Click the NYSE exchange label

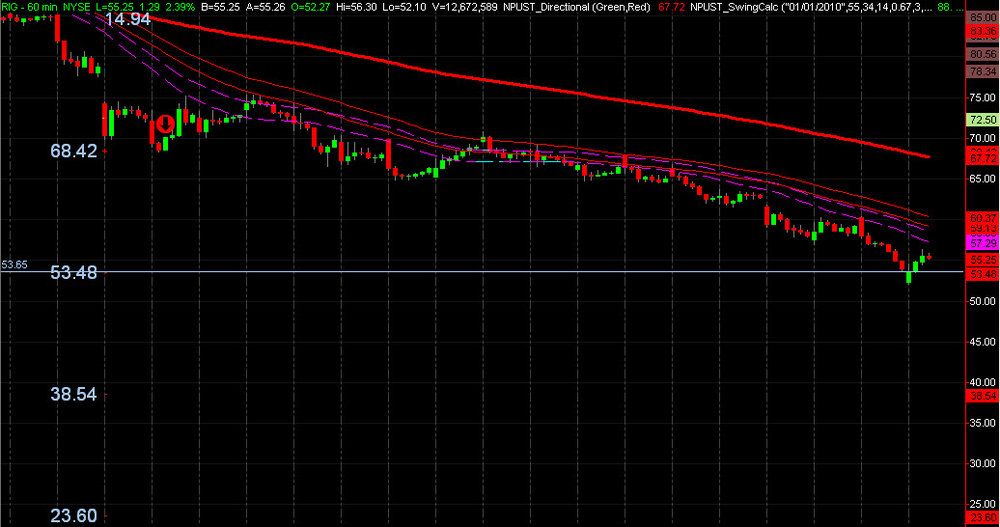point(77,7)
